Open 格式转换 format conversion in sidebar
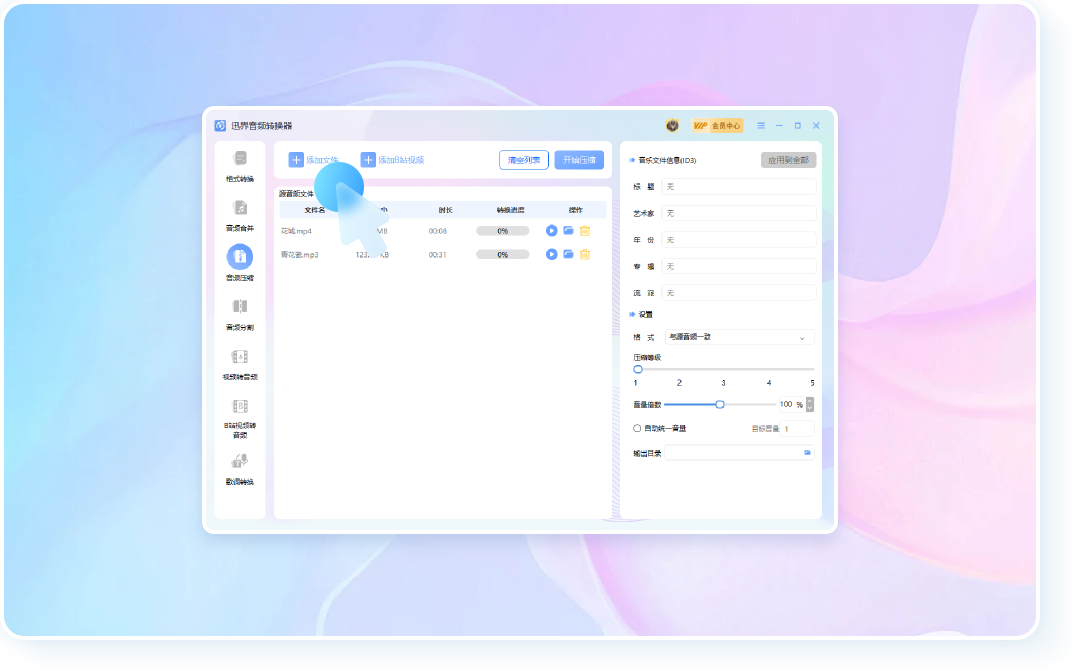This screenshot has height=672, width=1072. (240, 166)
